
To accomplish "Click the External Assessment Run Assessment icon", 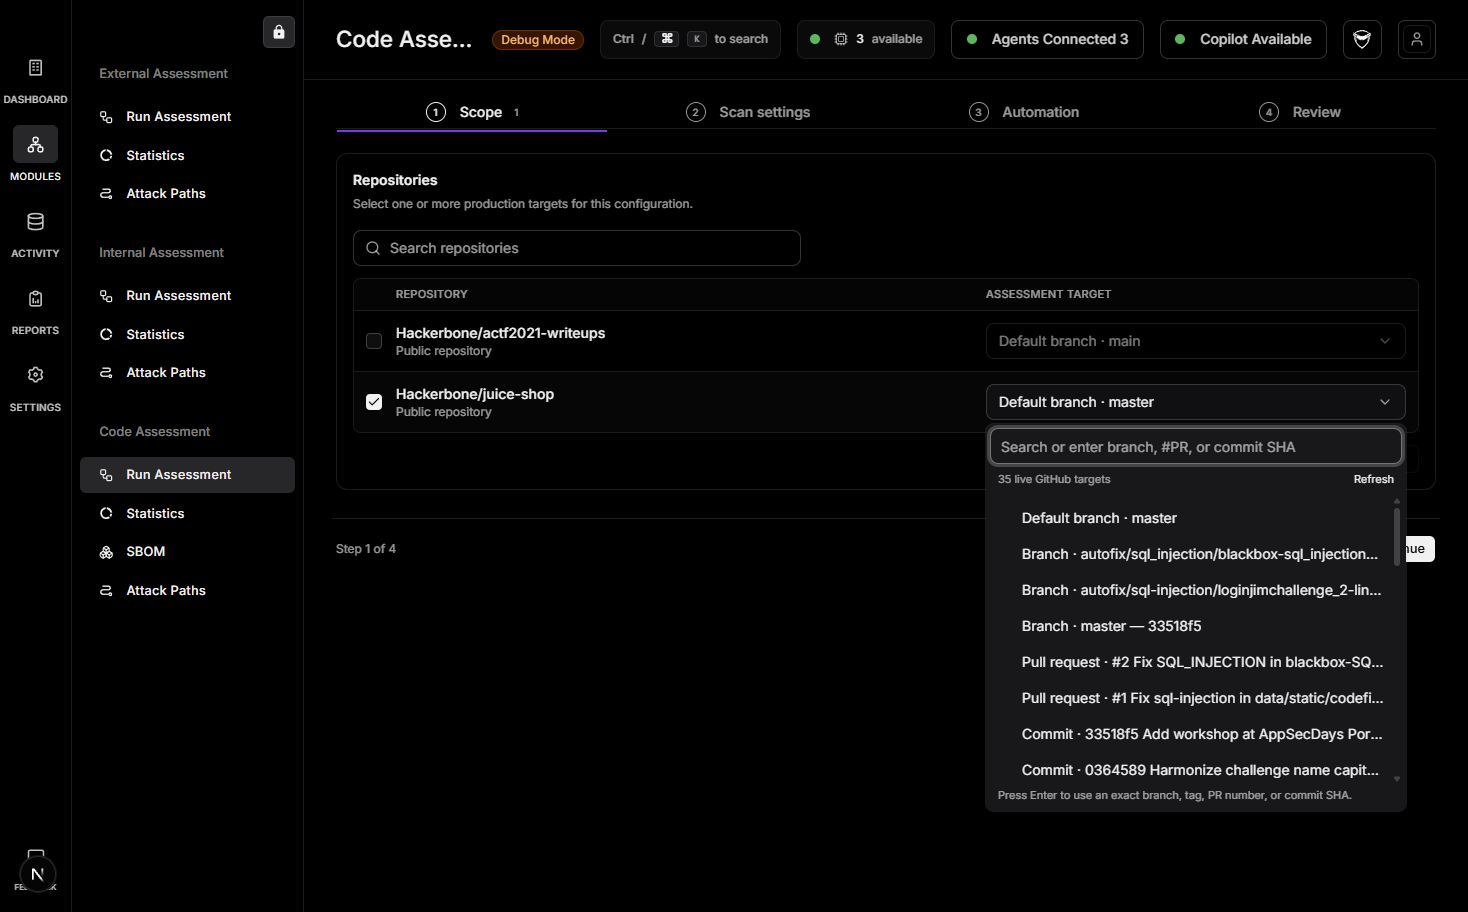I will [x=106, y=117].
